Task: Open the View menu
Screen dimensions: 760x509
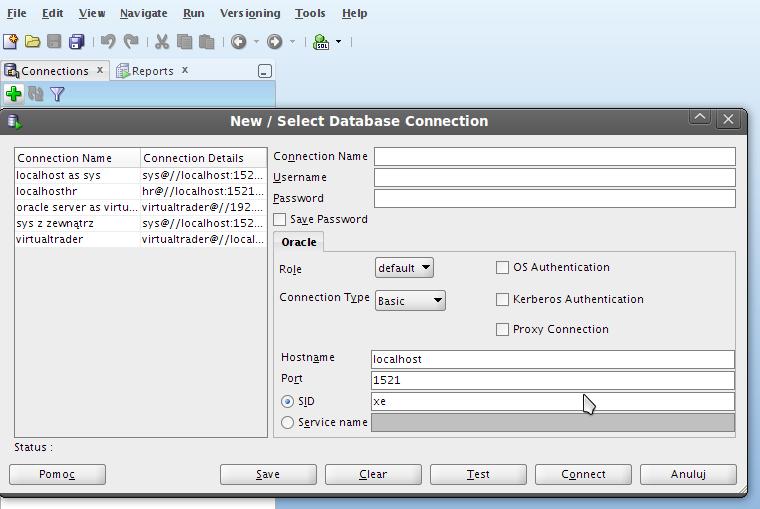Action: coord(92,13)
